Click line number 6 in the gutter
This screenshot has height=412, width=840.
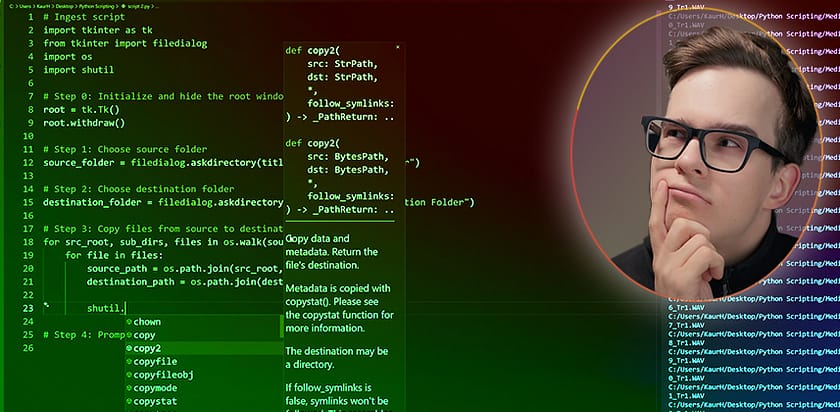pyautogui.click(x=31, y=83)
